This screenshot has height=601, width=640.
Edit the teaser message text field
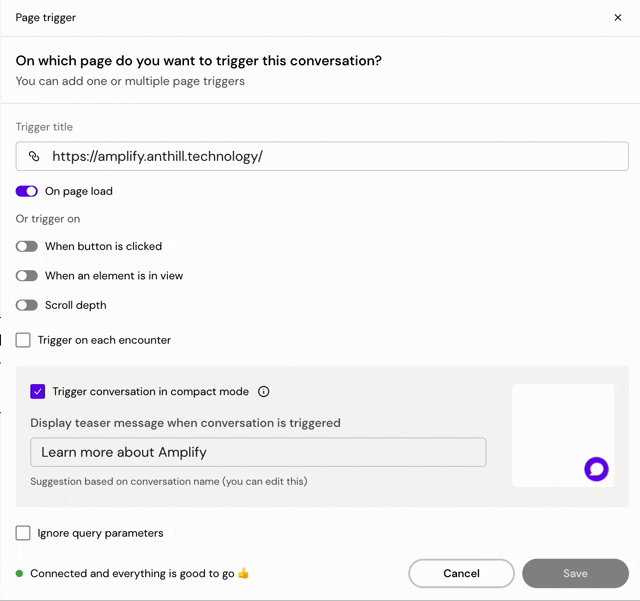click(258, 452)
